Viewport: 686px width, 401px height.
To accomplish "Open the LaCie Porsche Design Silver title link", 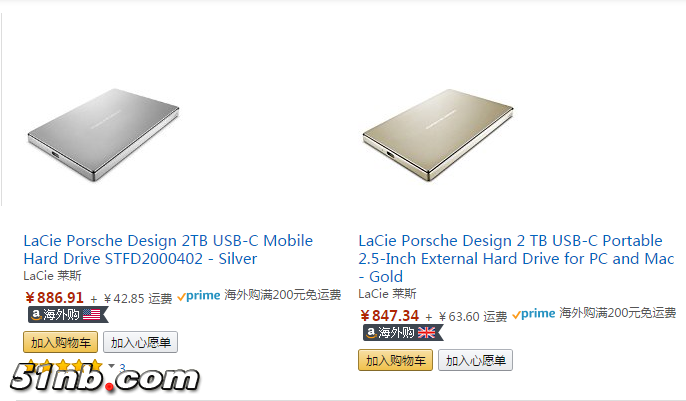I will [x=168, y=250].
